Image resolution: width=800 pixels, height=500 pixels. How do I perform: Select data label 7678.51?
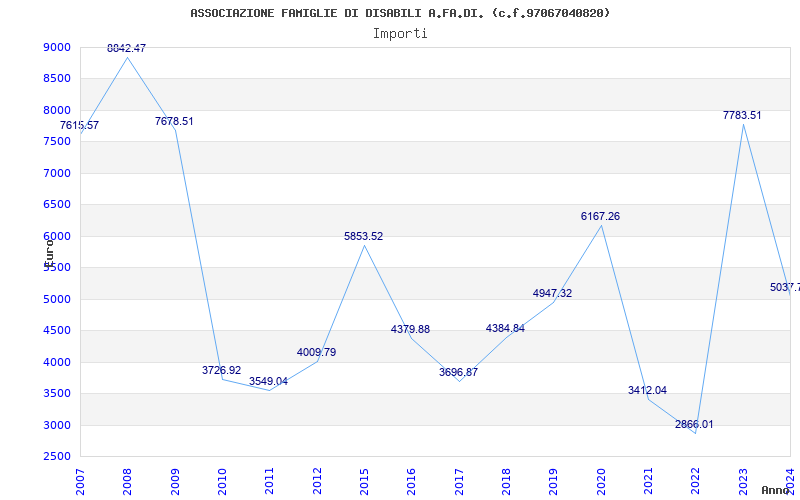click(174, 121)
